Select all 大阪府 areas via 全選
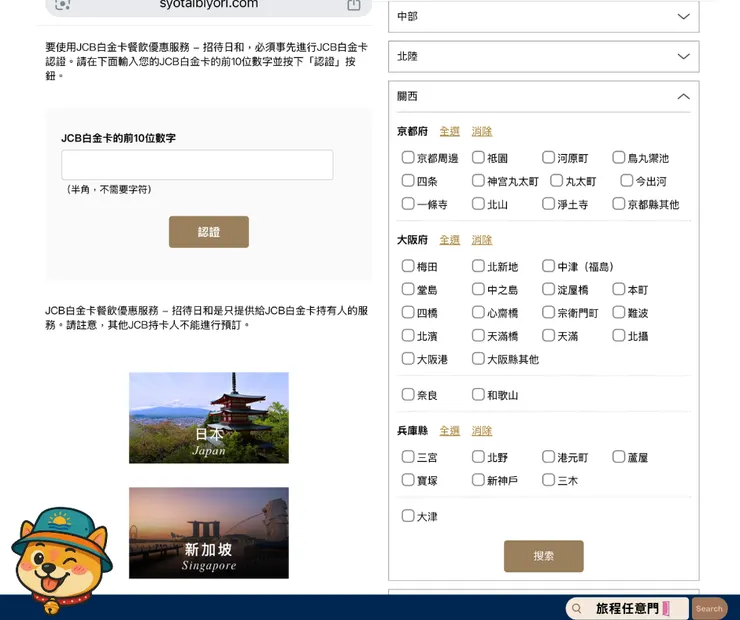Viewport: 740px width, 620px height. click(449, 240)
